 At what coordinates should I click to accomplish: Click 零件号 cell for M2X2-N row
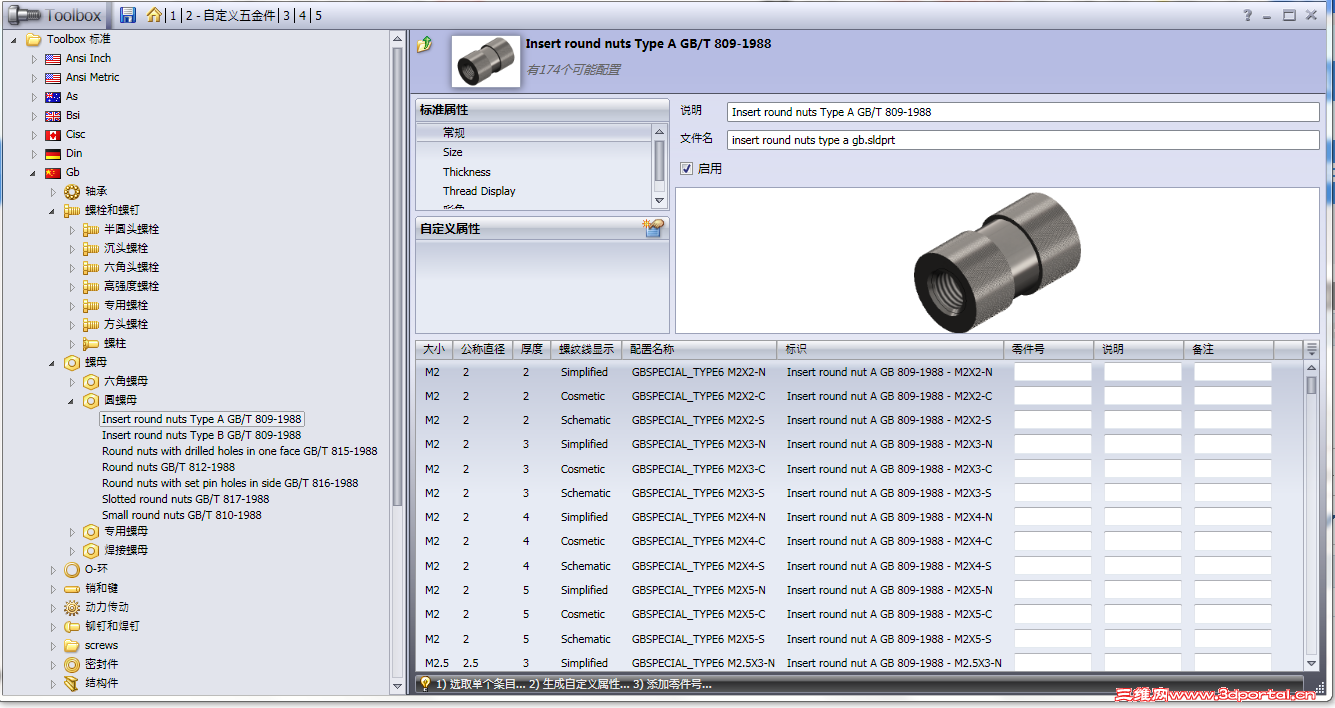(1052, 372)
